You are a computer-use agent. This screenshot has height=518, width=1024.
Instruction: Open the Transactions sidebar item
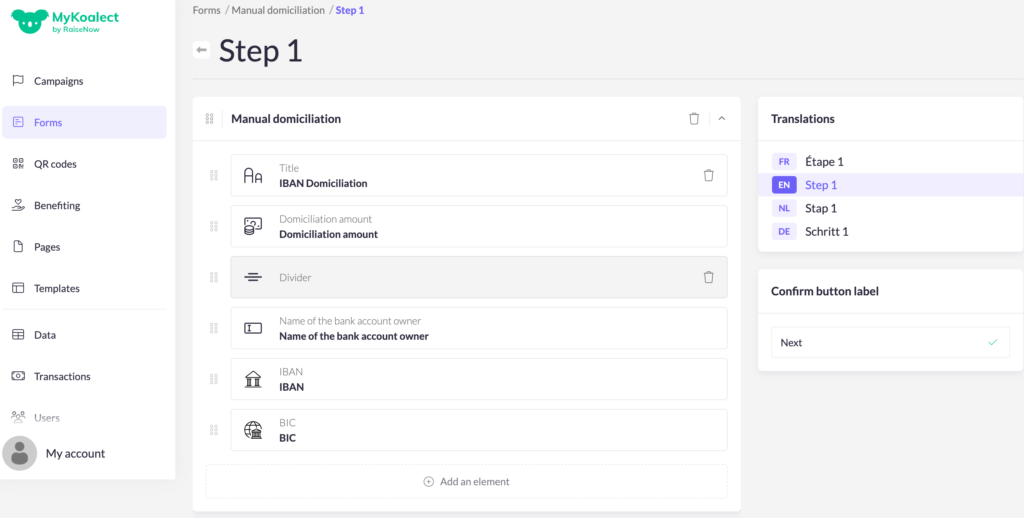pos(62,376)
